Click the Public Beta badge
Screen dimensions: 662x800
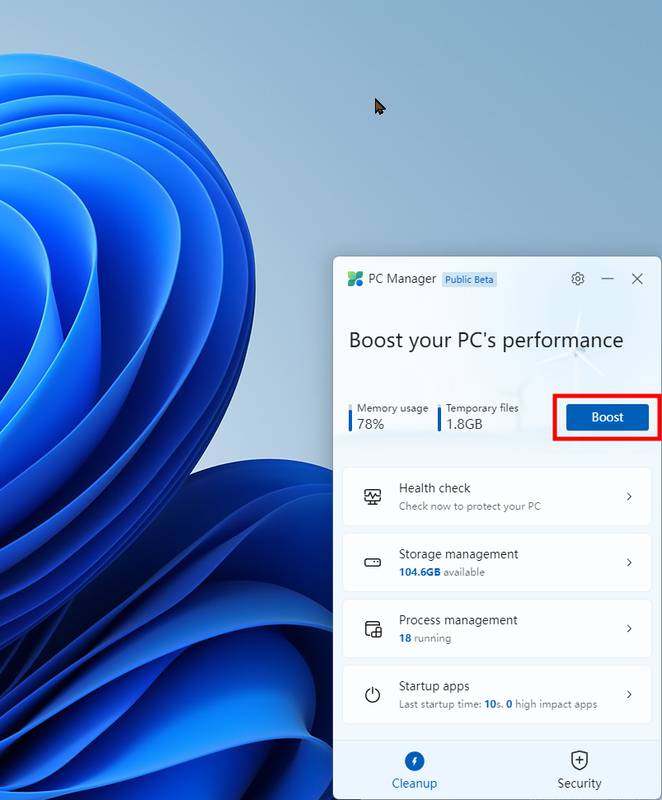469,280
